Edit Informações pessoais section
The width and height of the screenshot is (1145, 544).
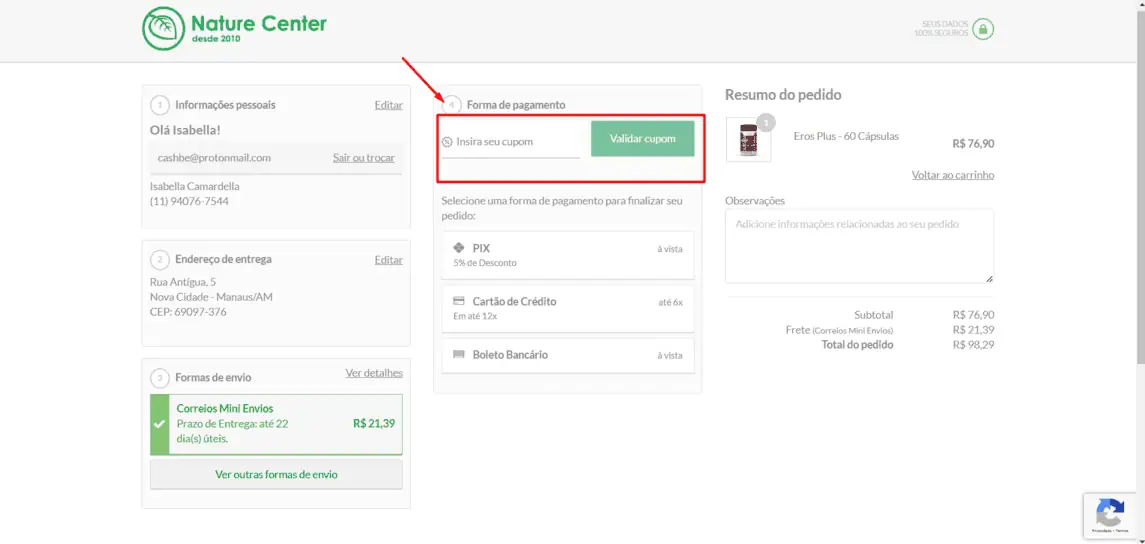(x=388, y=105)
